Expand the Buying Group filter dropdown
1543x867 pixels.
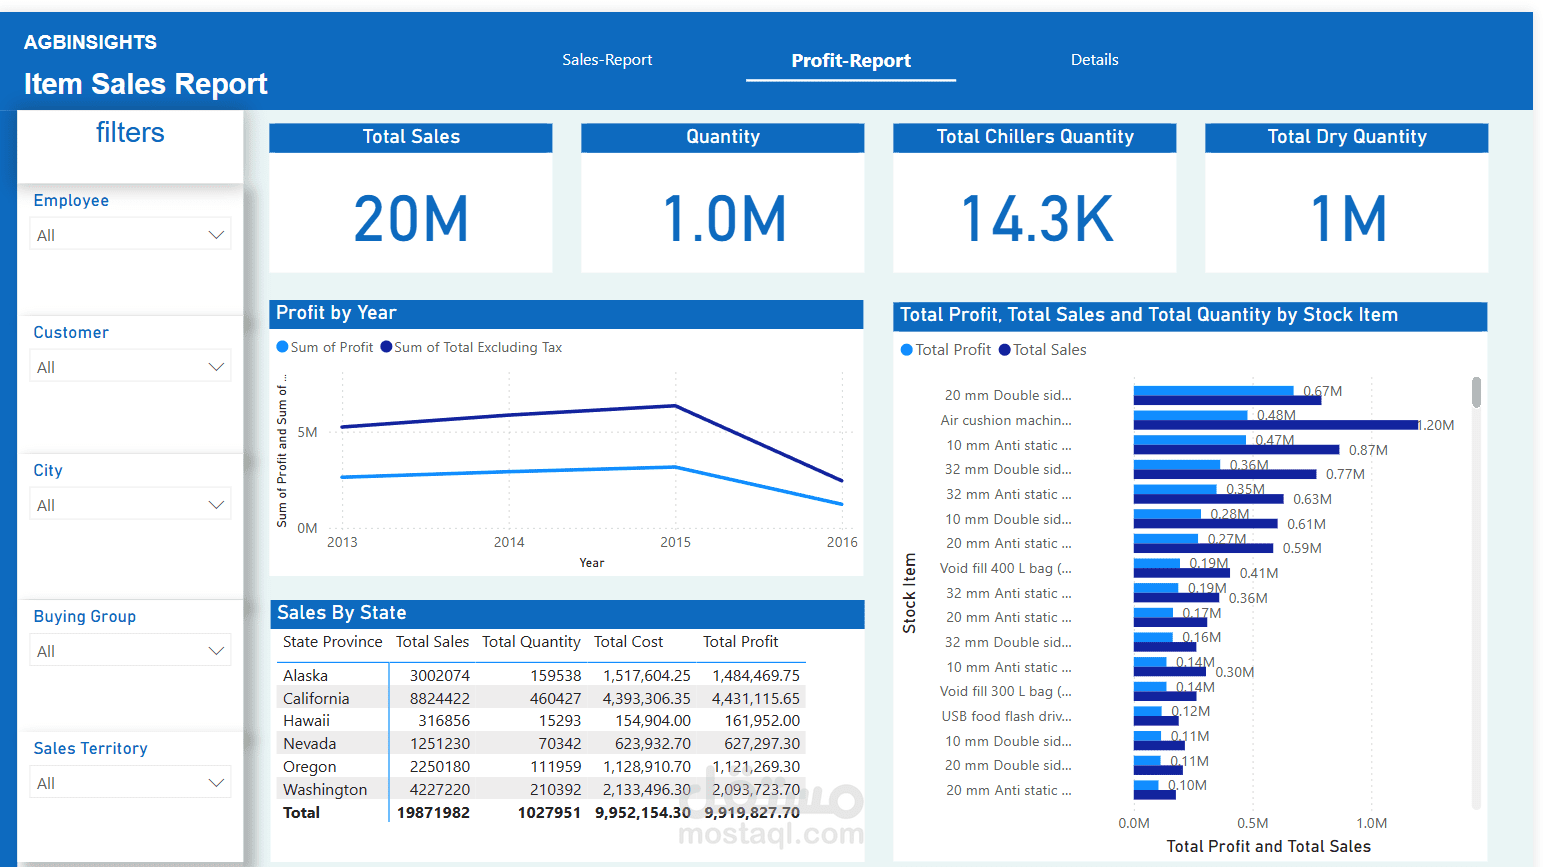pos(130,650)
